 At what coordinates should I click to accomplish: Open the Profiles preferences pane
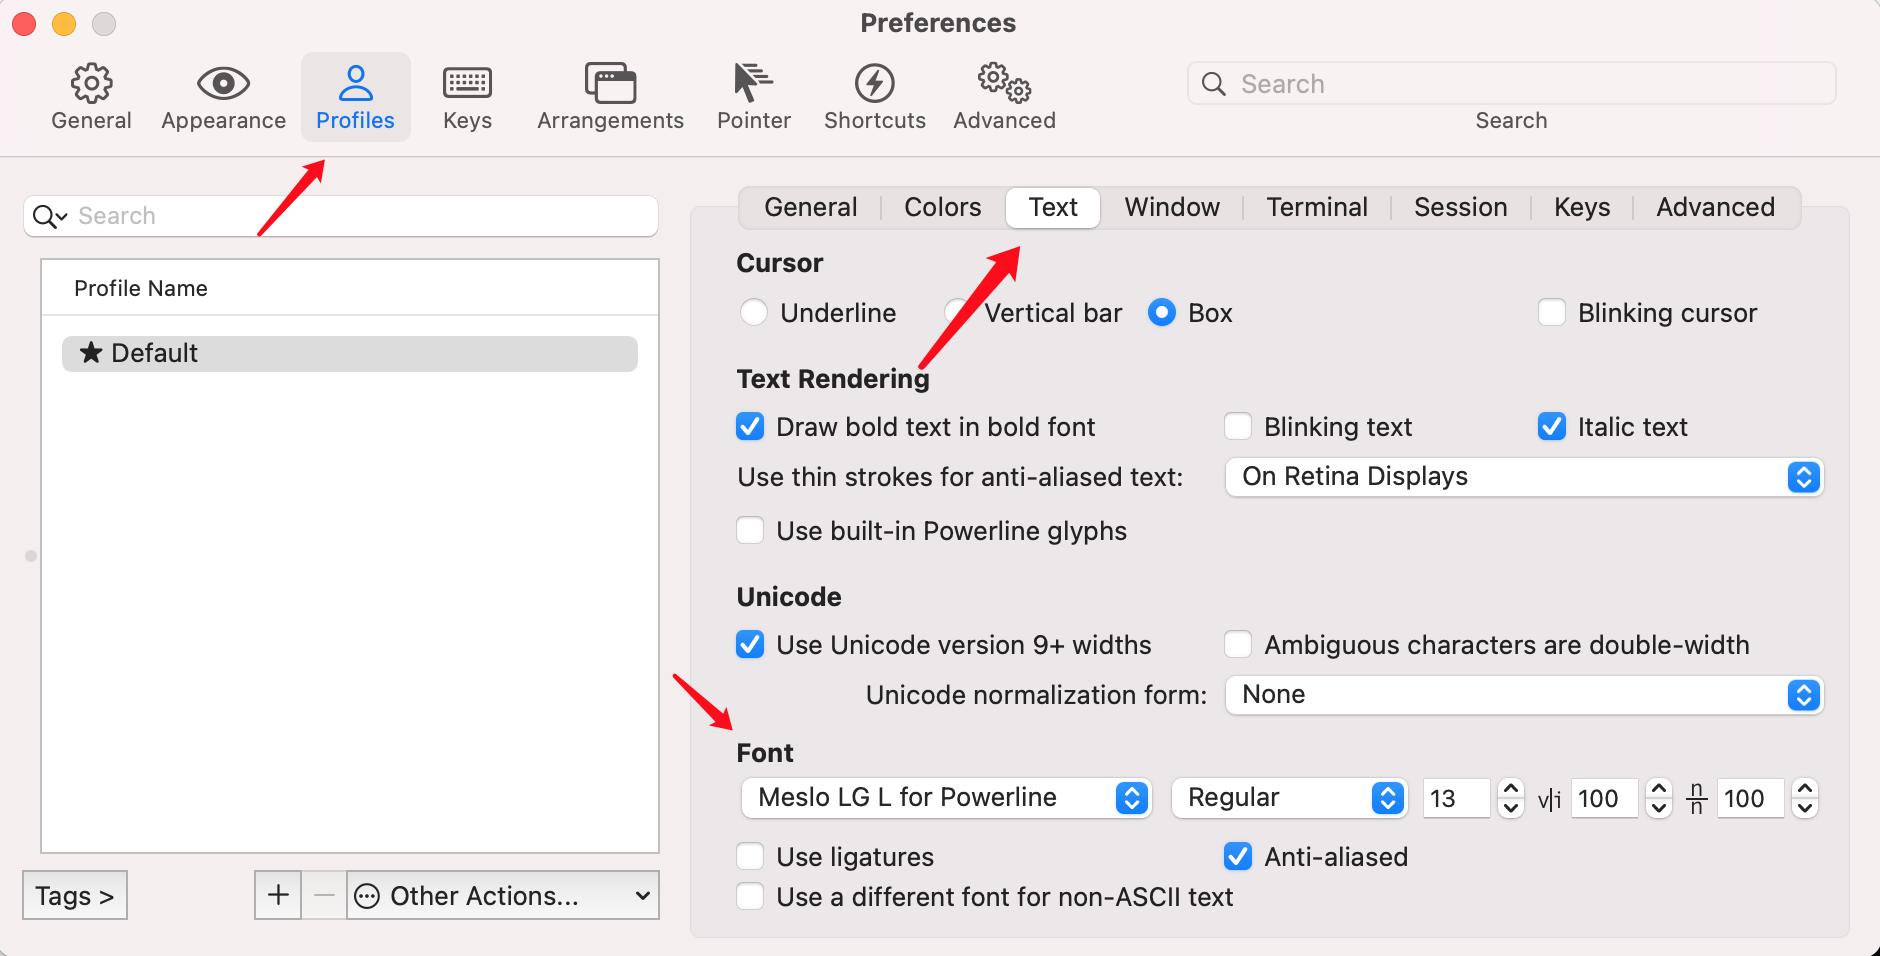[355, 97]
